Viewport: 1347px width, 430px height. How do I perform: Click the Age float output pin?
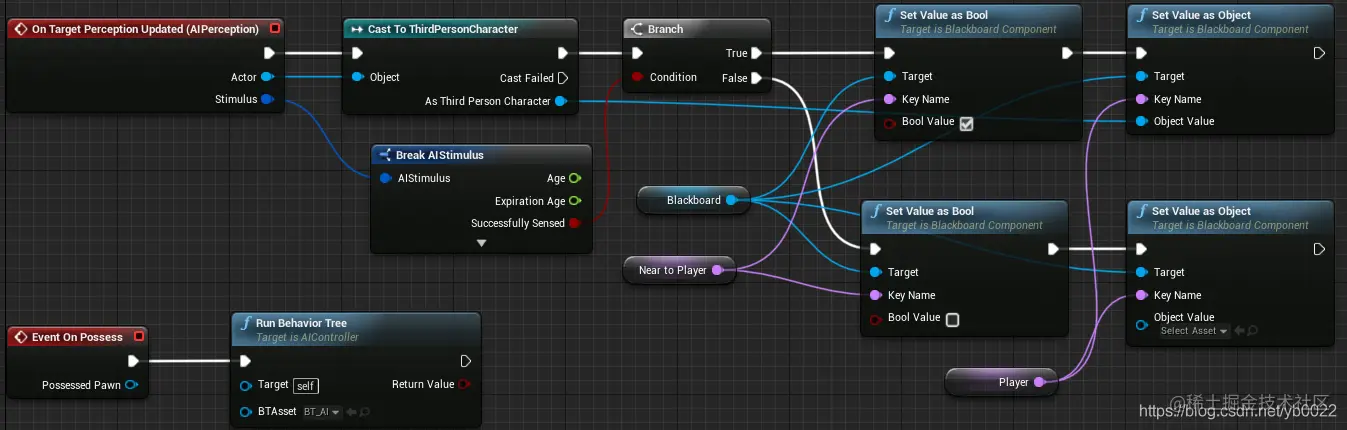tap(574, 178)
